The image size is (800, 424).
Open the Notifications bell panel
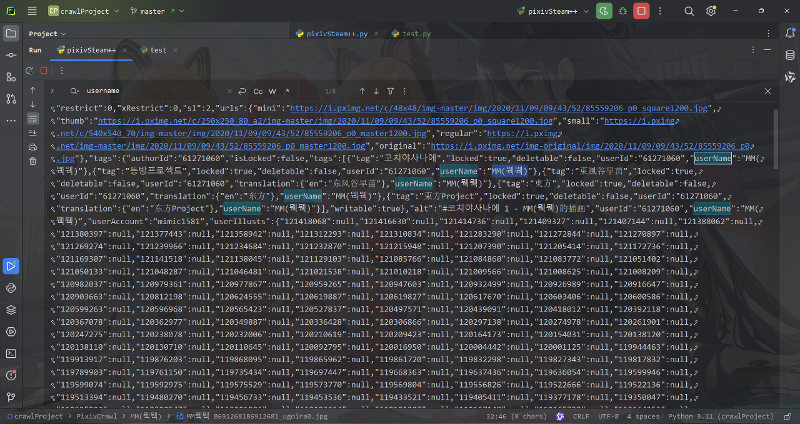tap(788, 33)
